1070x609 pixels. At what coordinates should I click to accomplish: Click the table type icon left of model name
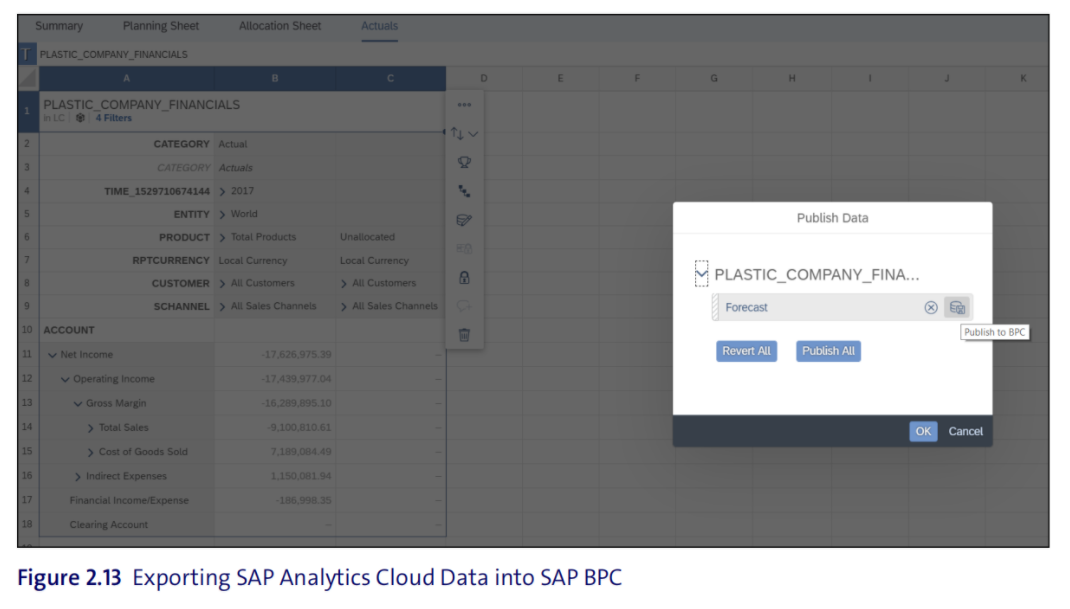tap(26, 54)
